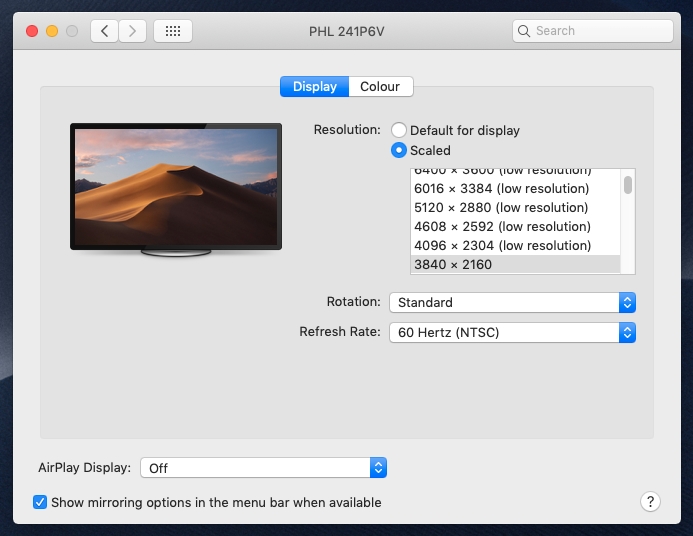Image resolution: width=693 pixels, height=536 pixels.
Task: Minimize the window with the yellow button
Action: point(52,31)
